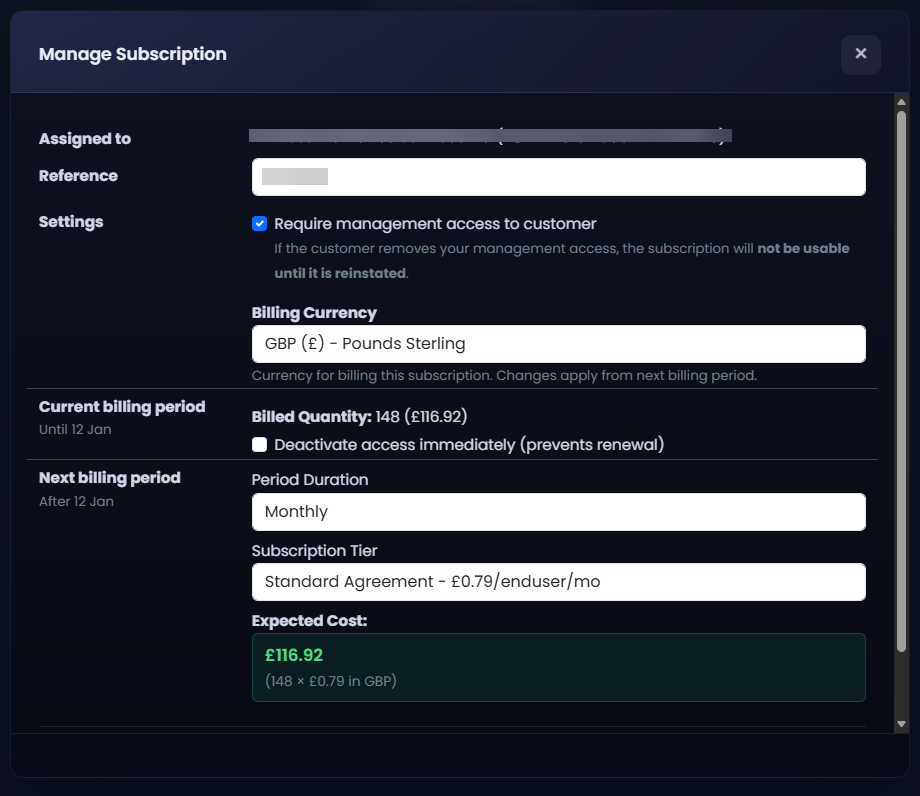This screenshot has width=920, height=796.
Task: Check Deactivate access immediately checkbox
Action: (x=259, y=445)
